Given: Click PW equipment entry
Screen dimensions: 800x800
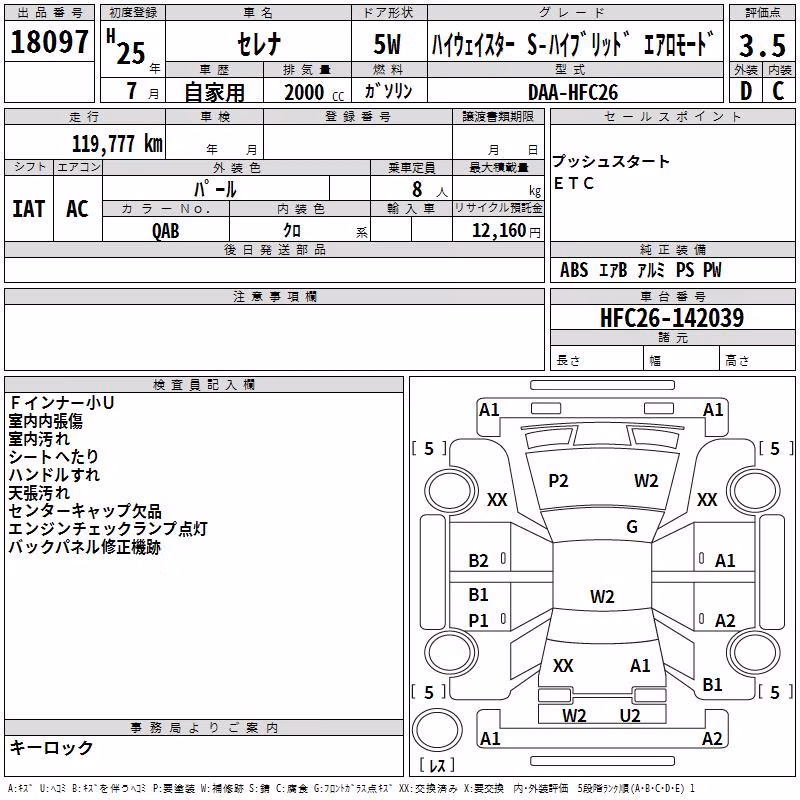Looking at the screenshot, I should [712, 270].
